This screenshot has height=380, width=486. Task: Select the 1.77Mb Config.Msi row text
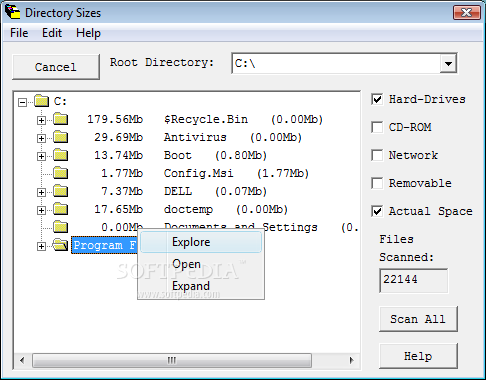(x=205, y=173)
